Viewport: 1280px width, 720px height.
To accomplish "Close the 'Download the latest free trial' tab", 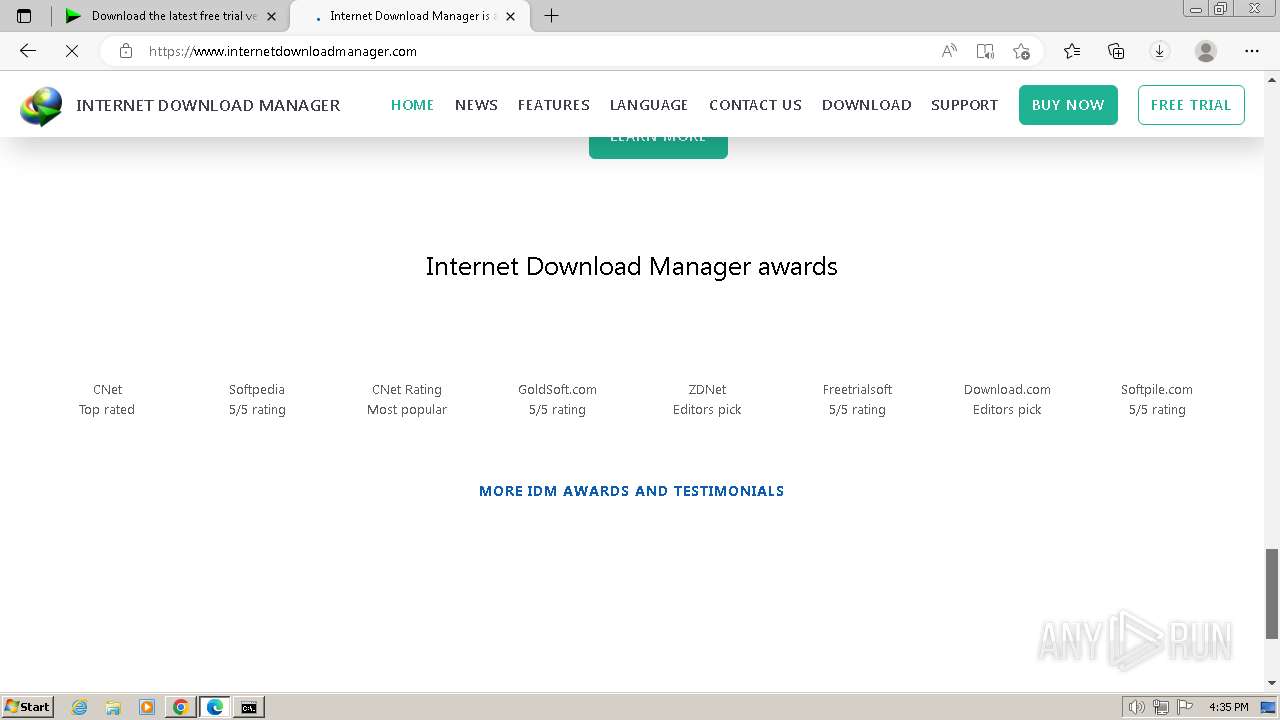I will pos(271,16).
